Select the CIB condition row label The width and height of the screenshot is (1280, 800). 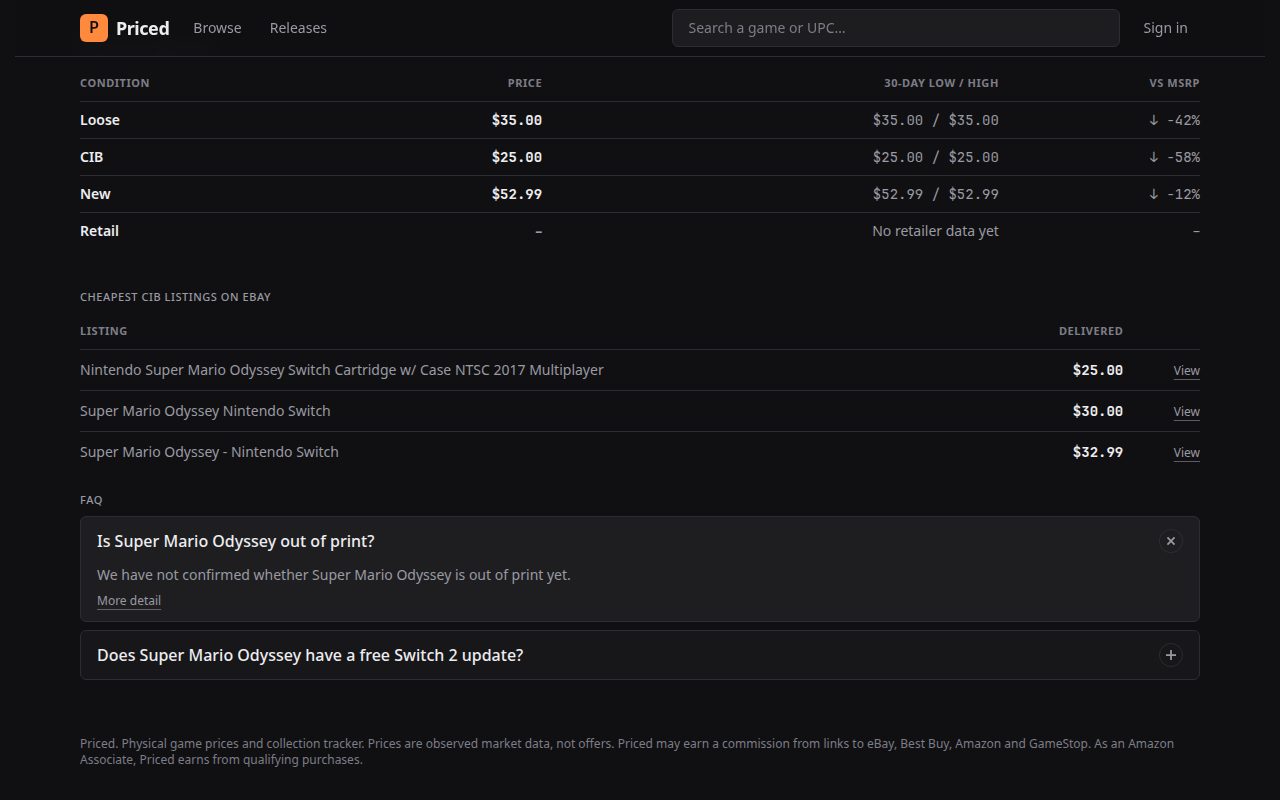[x=91, y=157]
